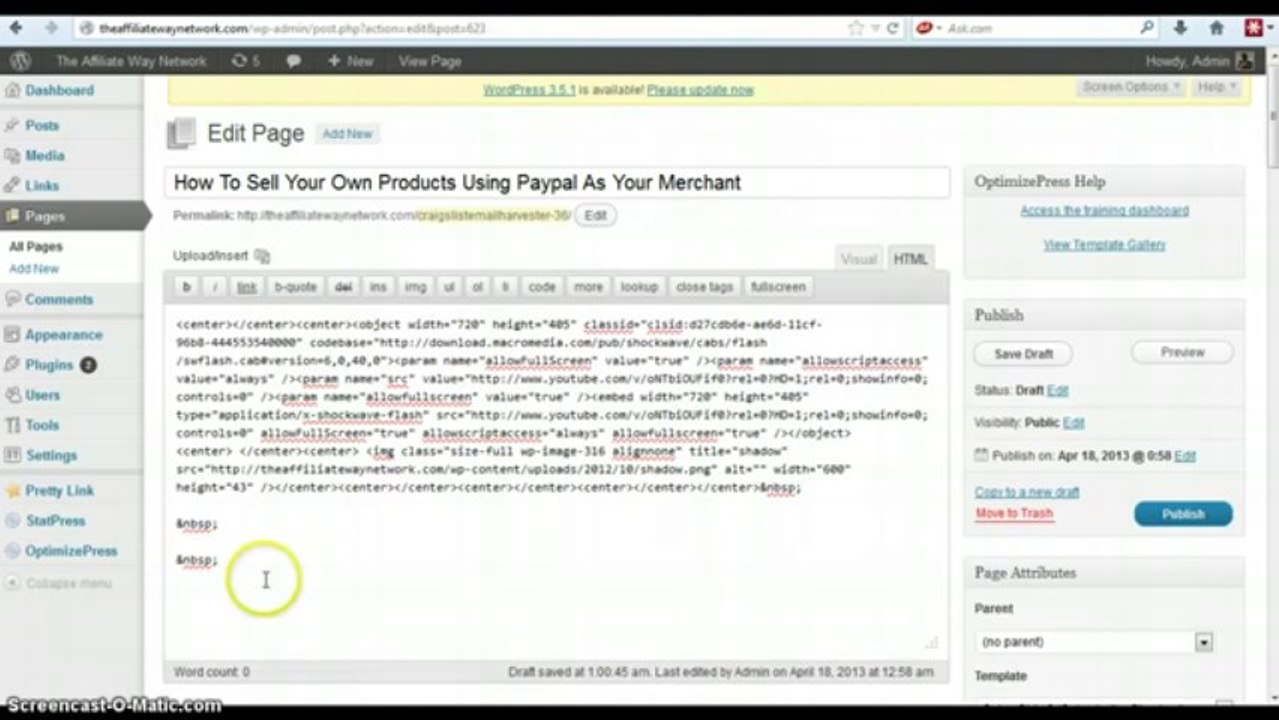1279x720 pixels.
Task: Click the blue Publish button
Action: tap(1183, 514)
